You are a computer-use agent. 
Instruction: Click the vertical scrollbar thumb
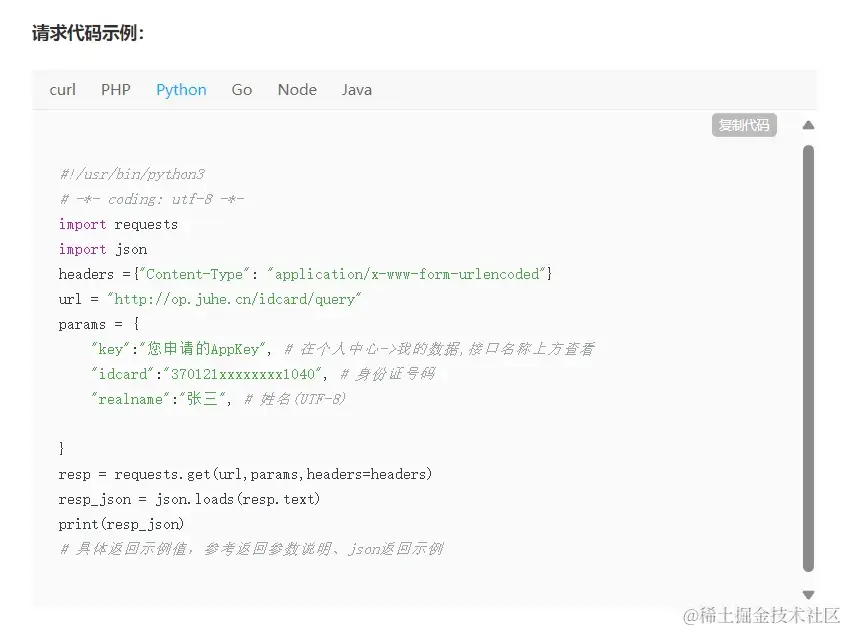click(808, 358)
